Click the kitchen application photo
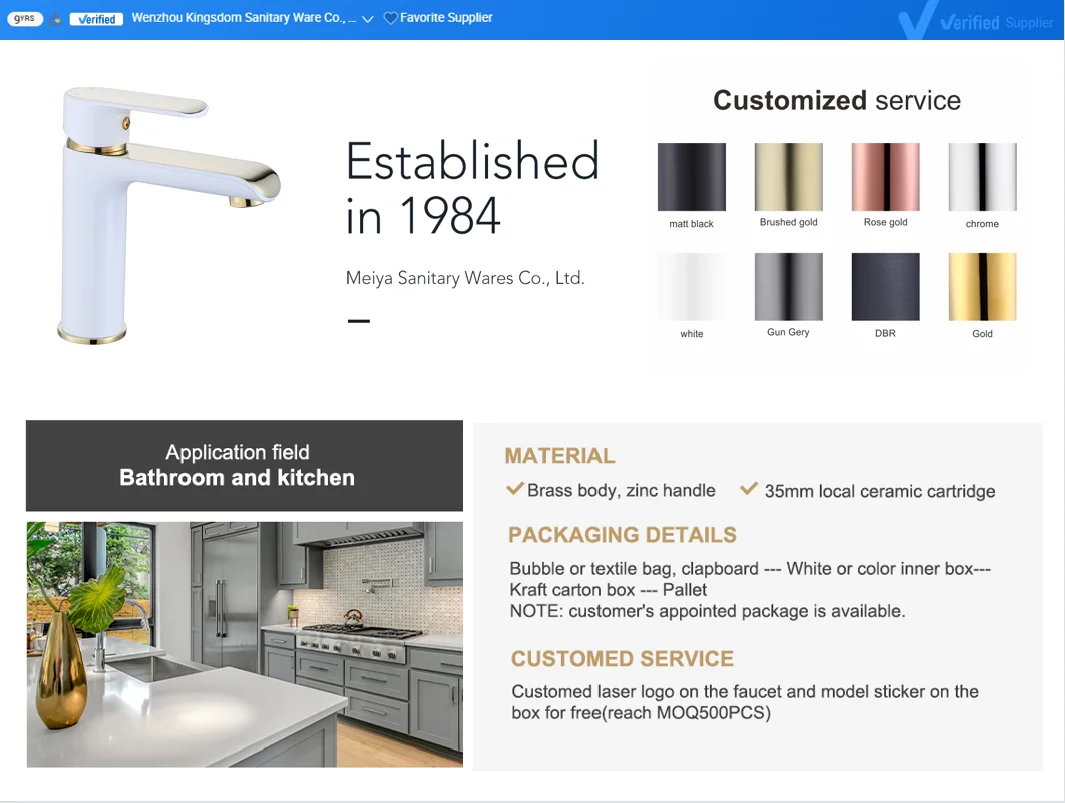This screenshot has width=1065, height=803. coord(244,644)
